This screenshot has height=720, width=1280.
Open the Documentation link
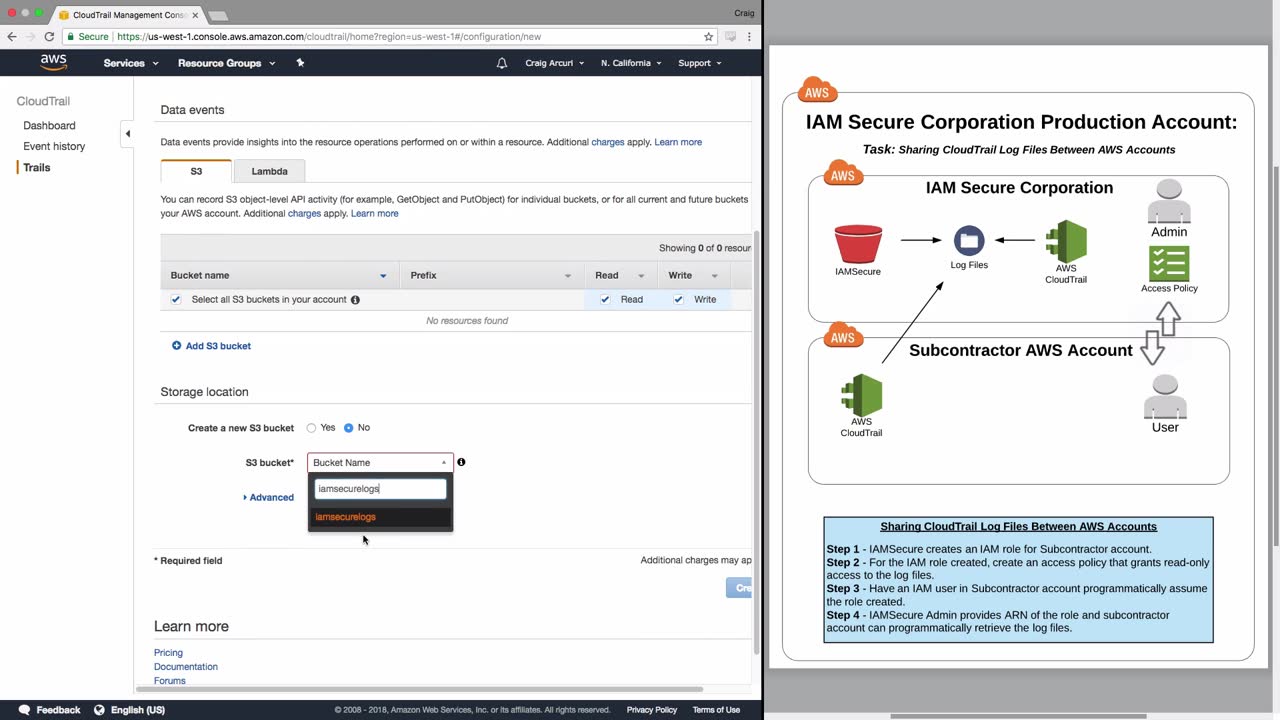[x=186, y=667]
